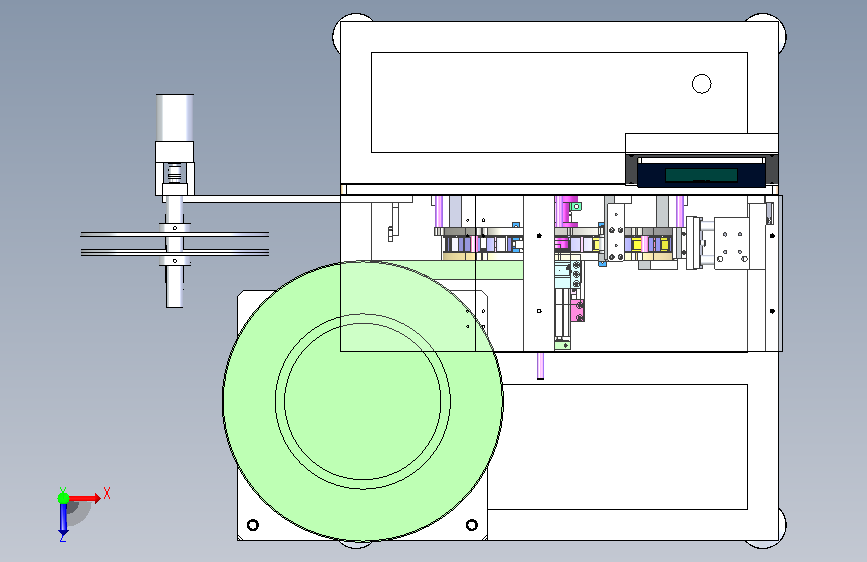Select the bottom-right bolt hole of the bowl base plate
Screen dimensions: 867x562
tap(472, 524)
